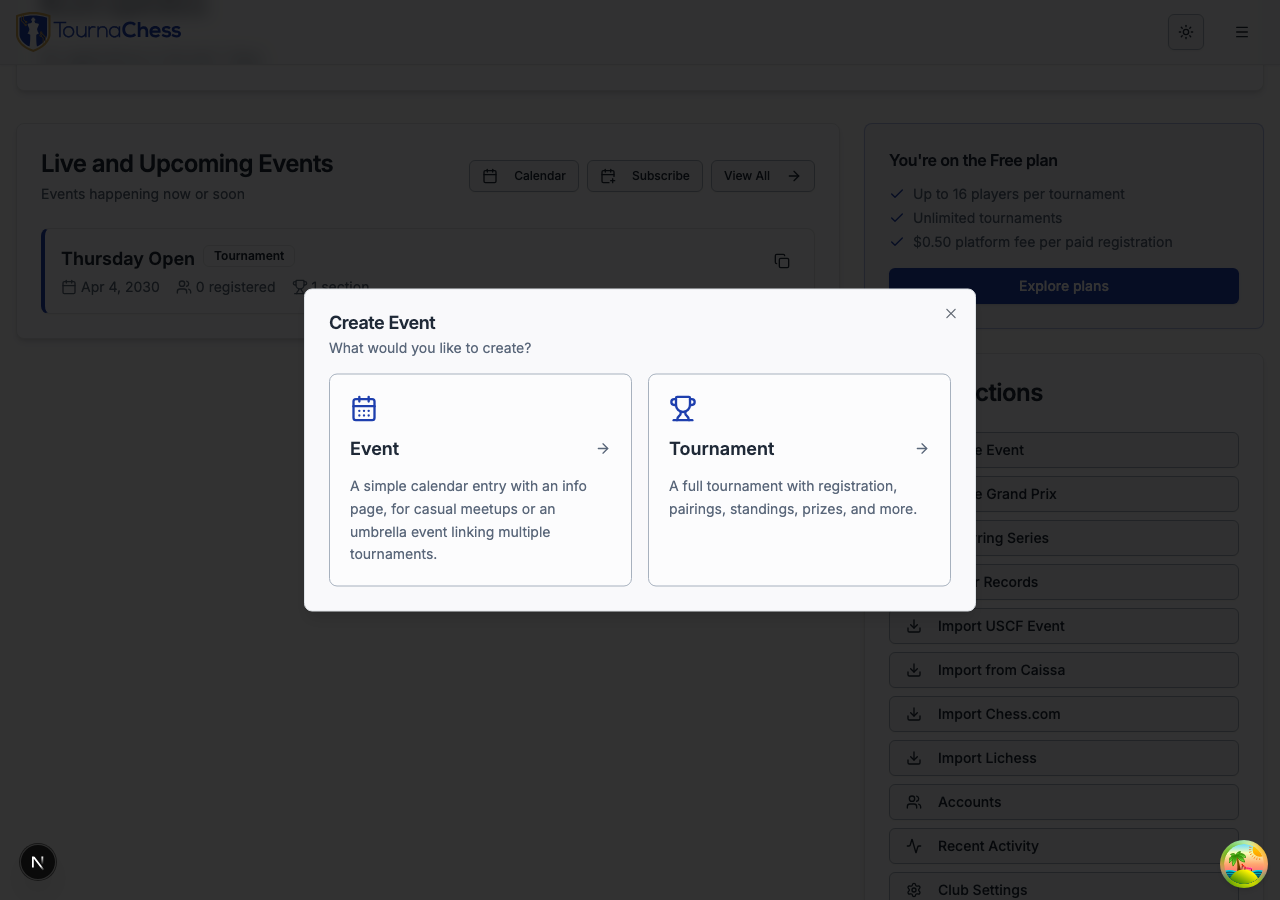Click Import Lichess
1280x900 pixels.
point(1064,758)
